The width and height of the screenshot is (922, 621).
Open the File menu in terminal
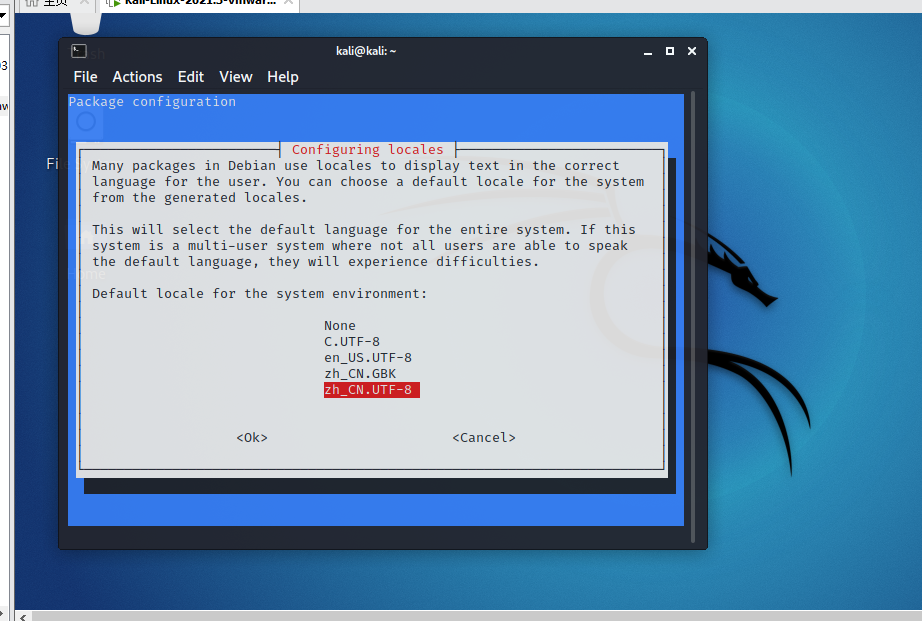click(x=85, y=77)
